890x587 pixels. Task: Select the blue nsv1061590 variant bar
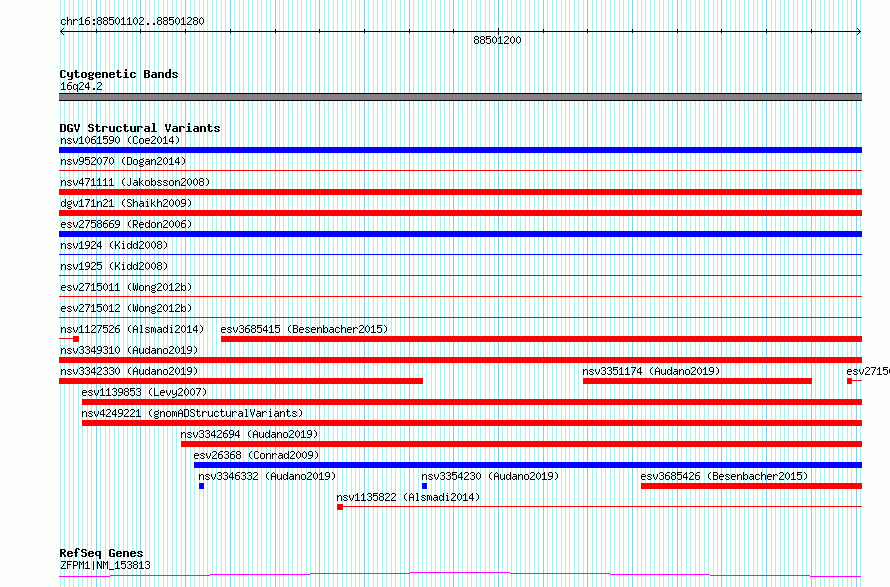[x=460, y=150]
